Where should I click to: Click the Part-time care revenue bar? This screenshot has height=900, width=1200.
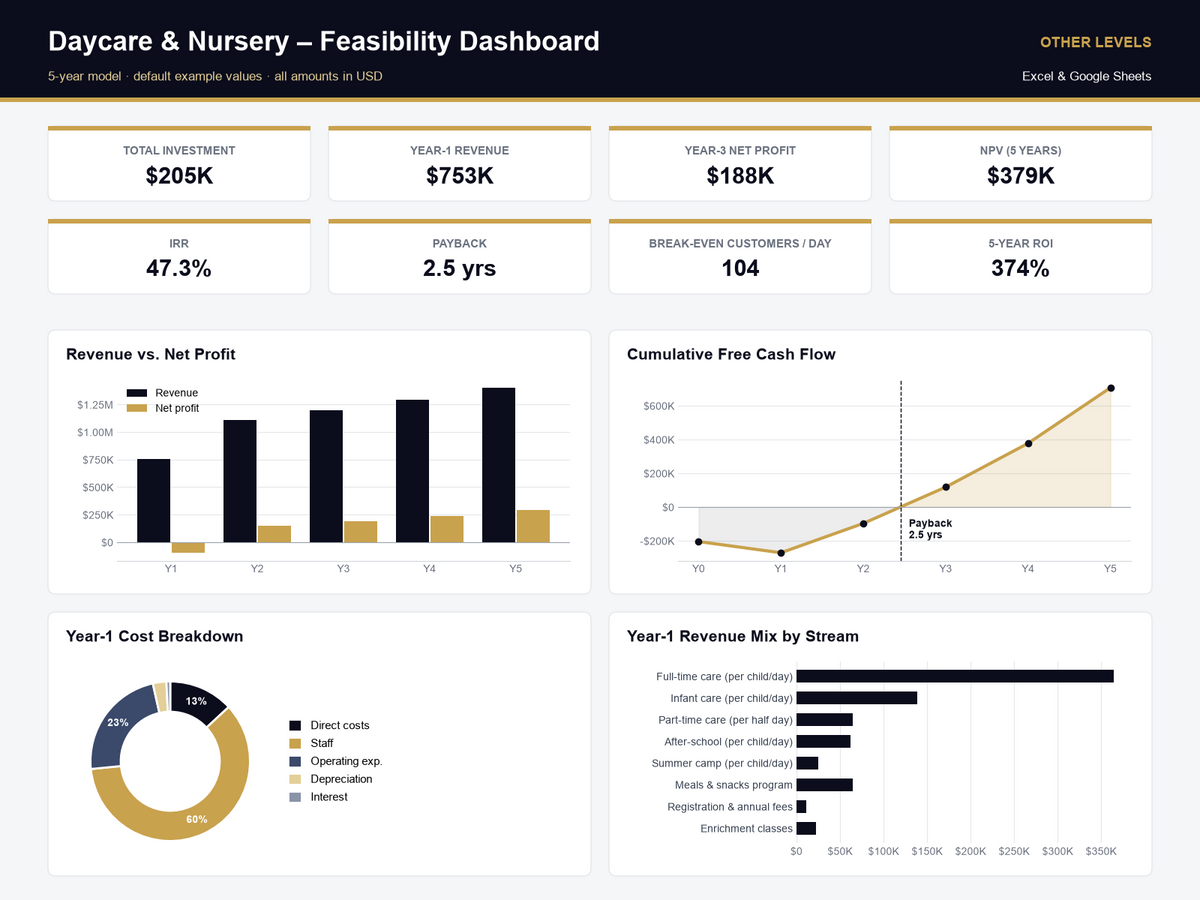824,720
